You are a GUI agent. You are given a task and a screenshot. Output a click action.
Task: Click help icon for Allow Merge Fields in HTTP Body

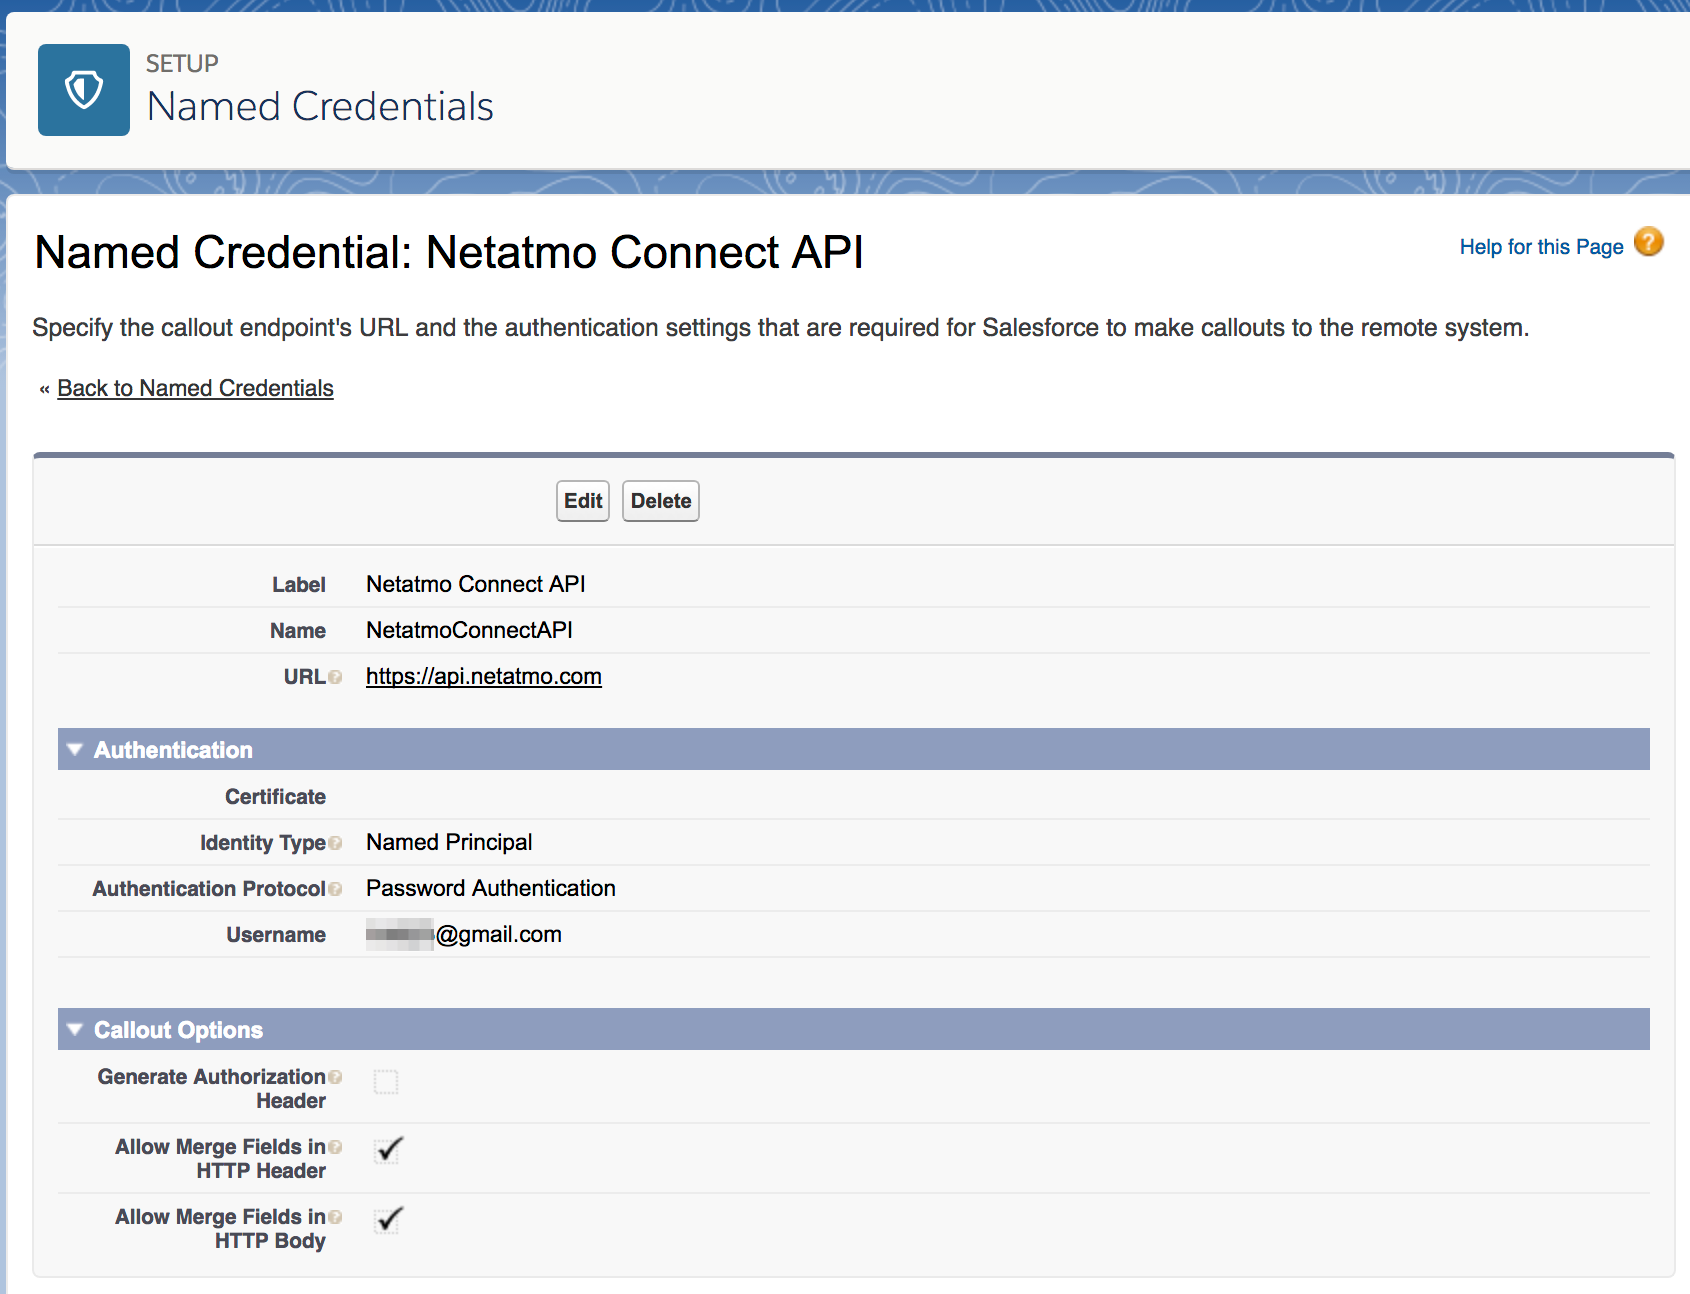click(336, 1217)
